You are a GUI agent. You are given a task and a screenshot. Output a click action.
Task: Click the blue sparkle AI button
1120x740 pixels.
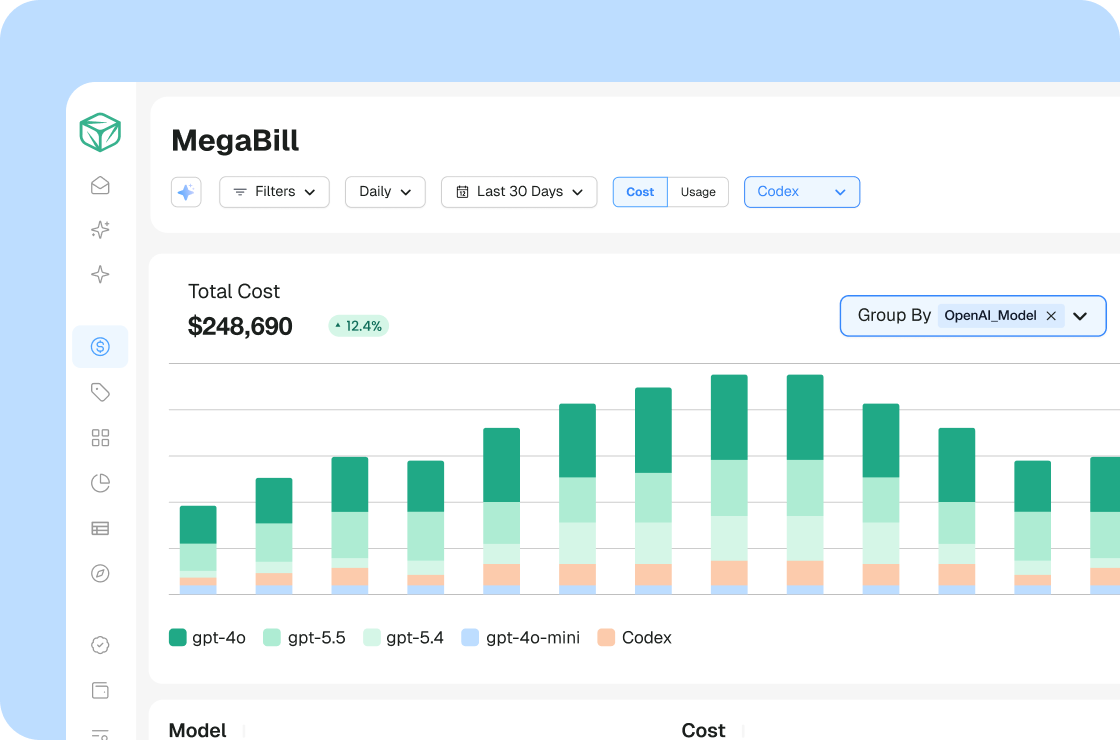pos(186,192)
